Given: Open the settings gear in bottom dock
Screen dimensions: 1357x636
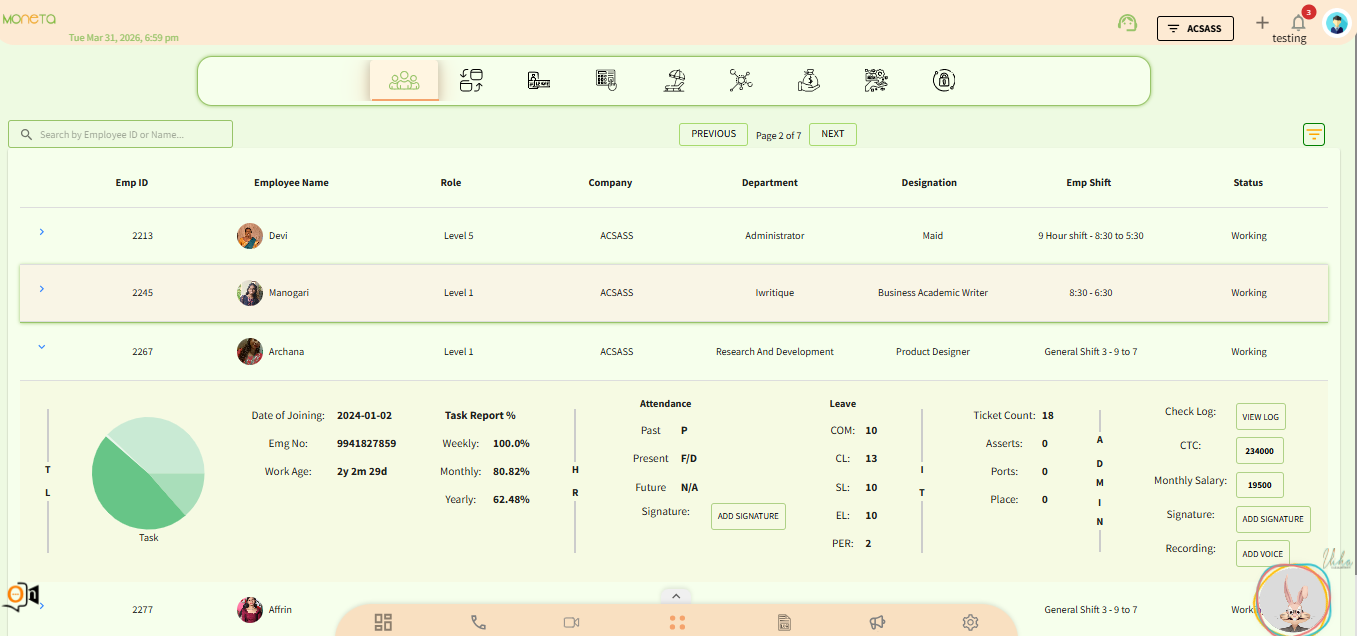Looking at the screenshot, I should (x=970, y=622).
